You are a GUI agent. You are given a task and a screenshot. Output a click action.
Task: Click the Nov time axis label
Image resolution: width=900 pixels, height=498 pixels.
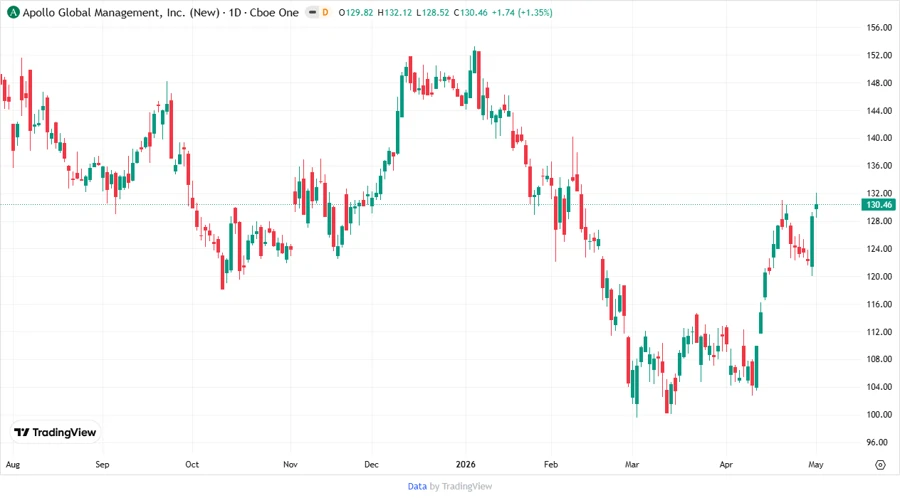[x=290, y=465]
